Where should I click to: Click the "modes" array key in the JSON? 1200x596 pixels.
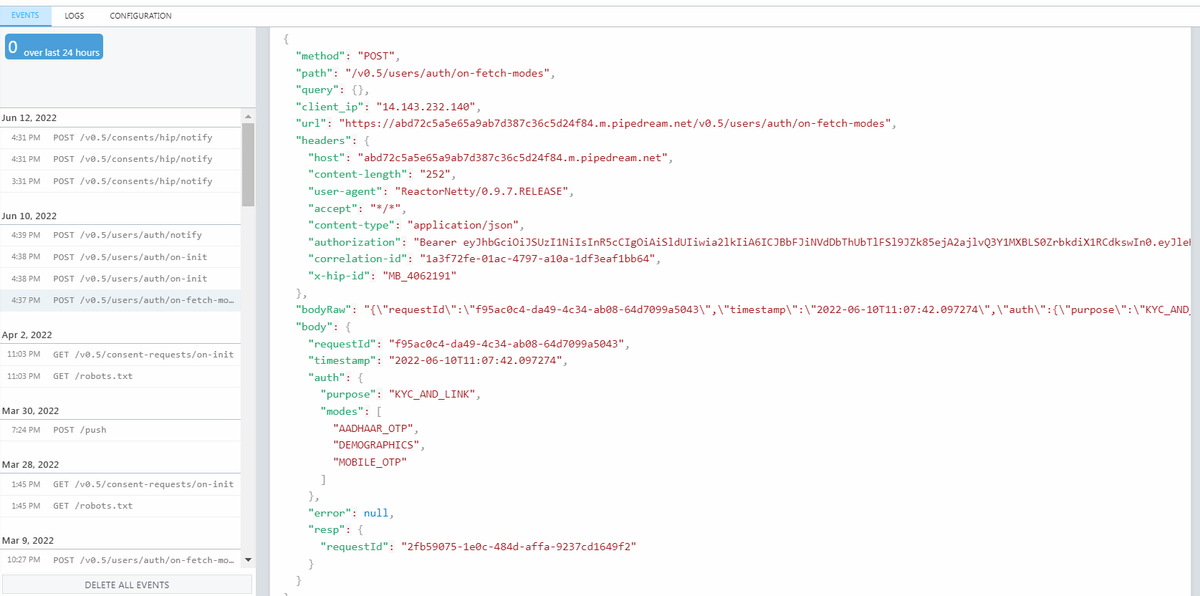[342, 413]
